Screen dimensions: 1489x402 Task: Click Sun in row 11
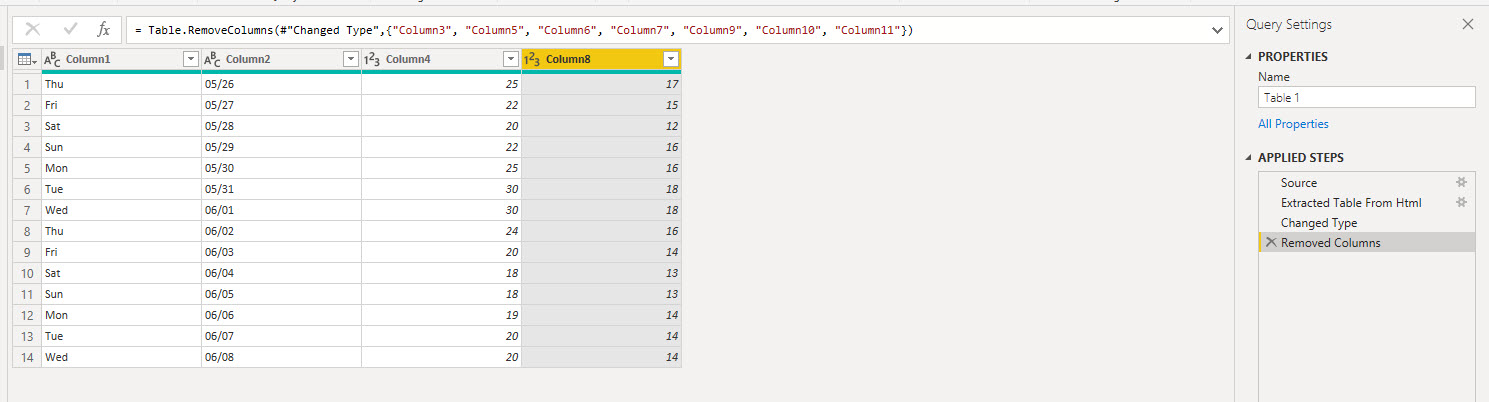click(x=121, y=294)
